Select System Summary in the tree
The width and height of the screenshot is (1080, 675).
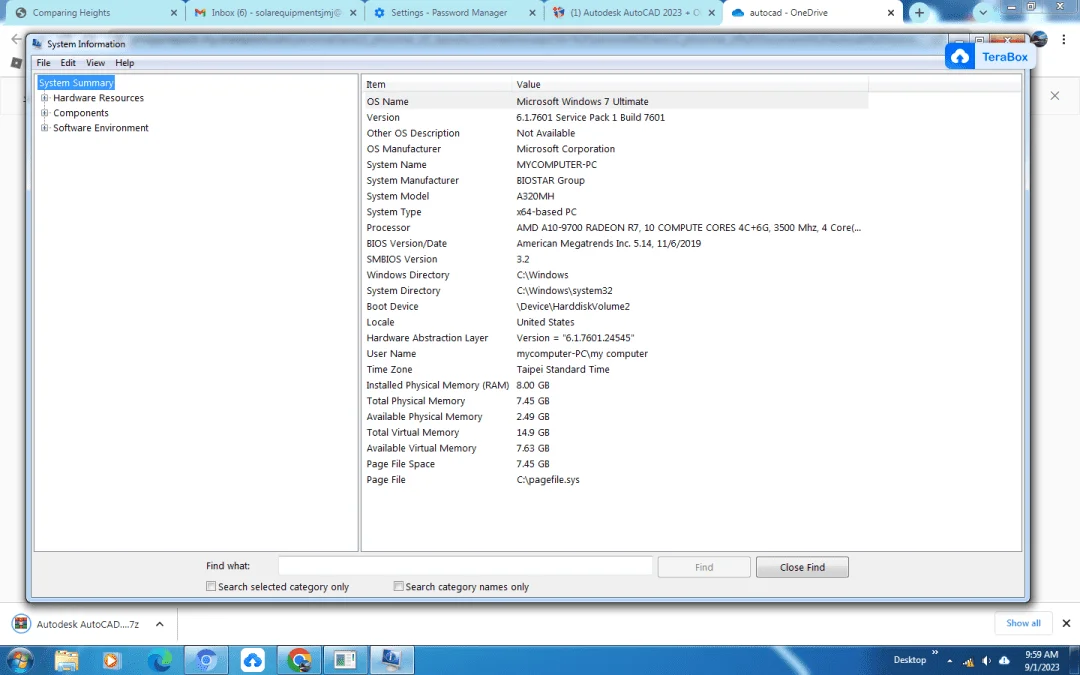coord(76,83)
